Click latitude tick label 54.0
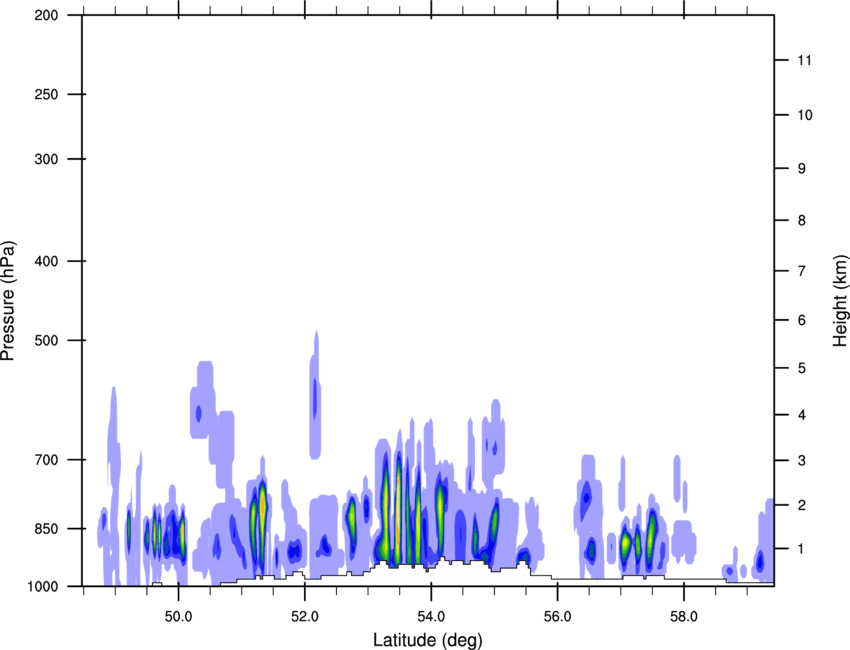The height and width of the screenshot is (650, 850). (431, 617)
